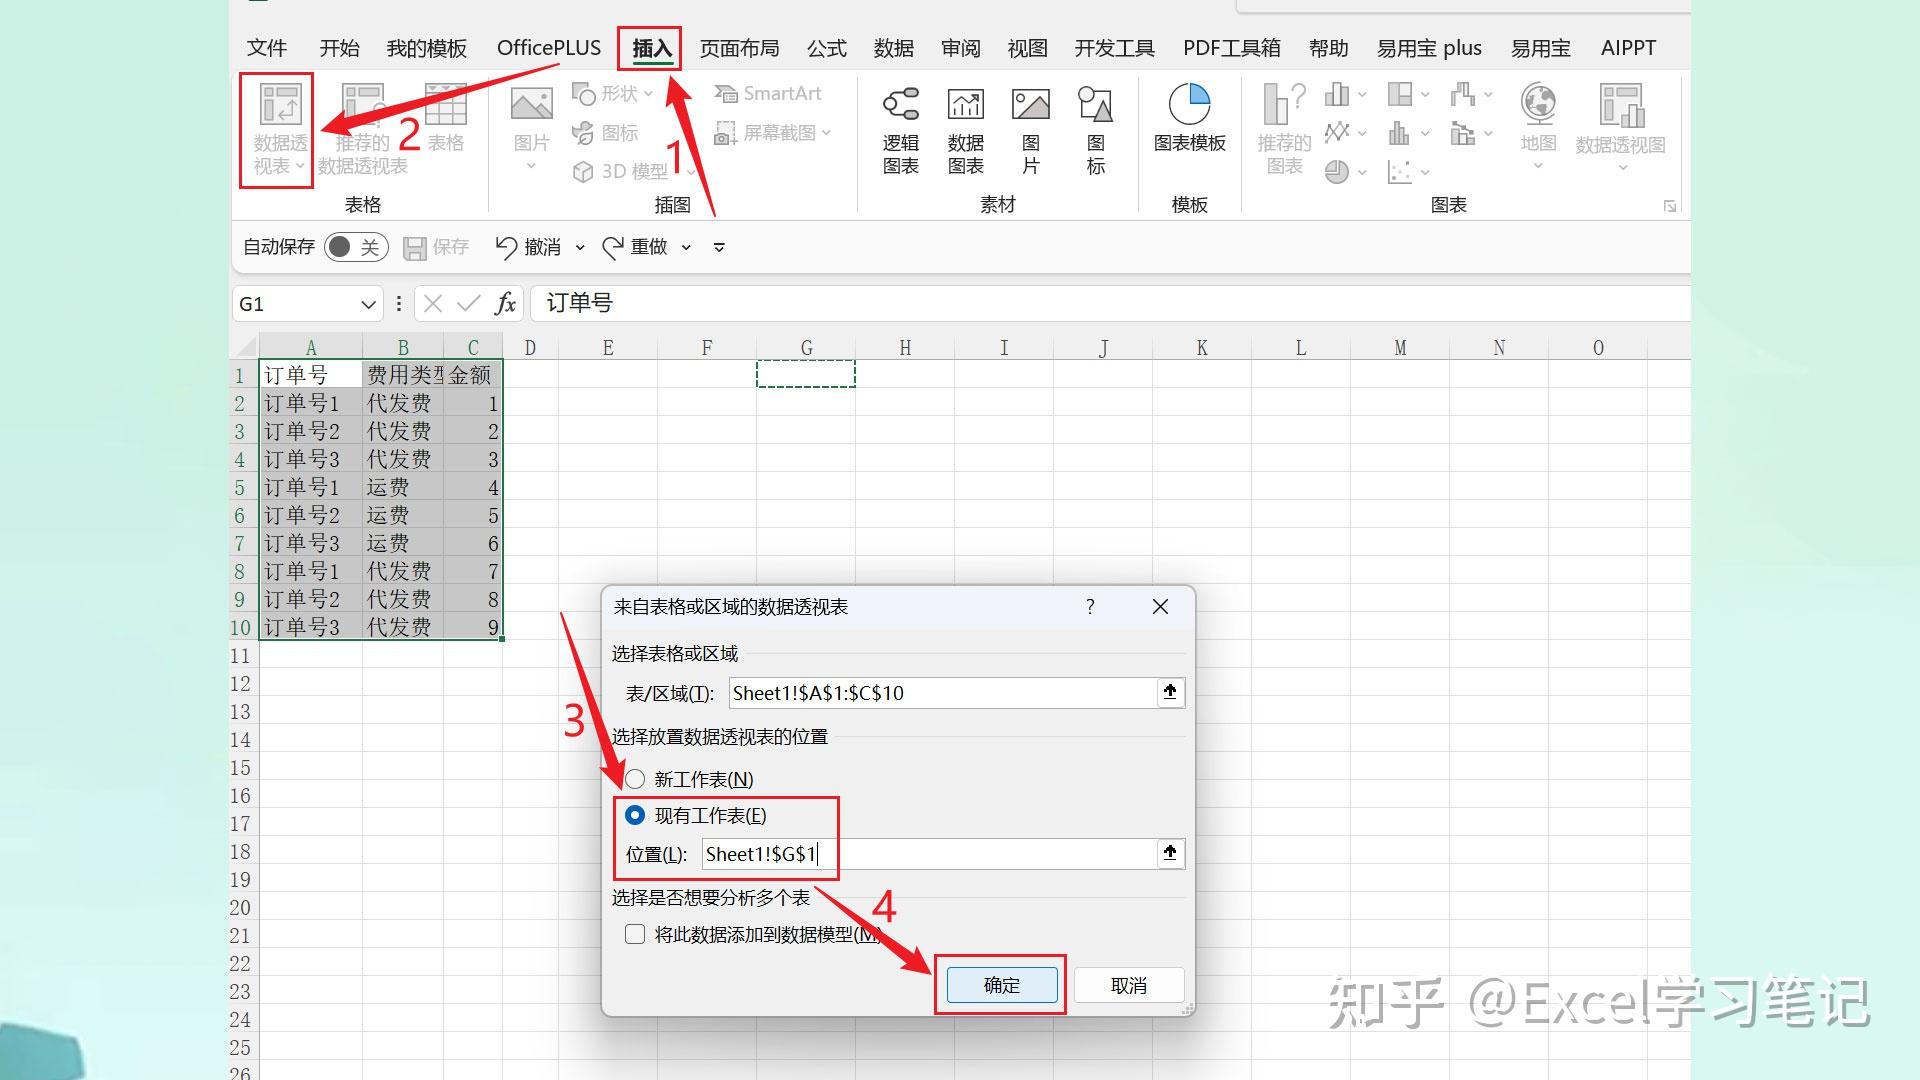This screenshot has height=1080, width=1920.
Task: Click the 取消 button
Action: (x=1128, y=984)
